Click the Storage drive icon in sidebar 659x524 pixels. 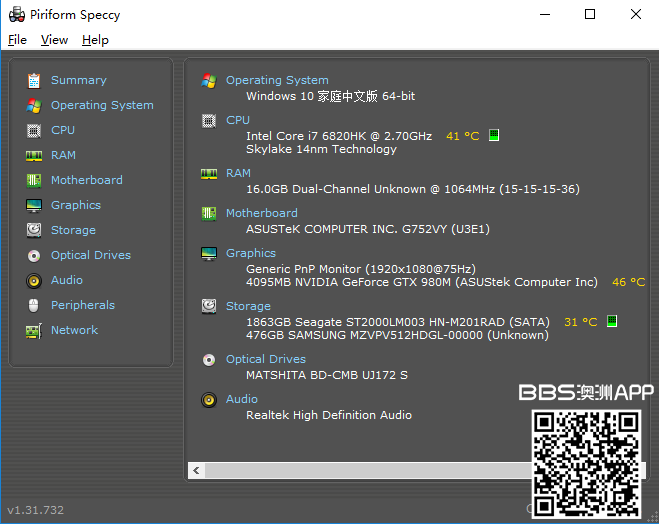tap(34, 230)
